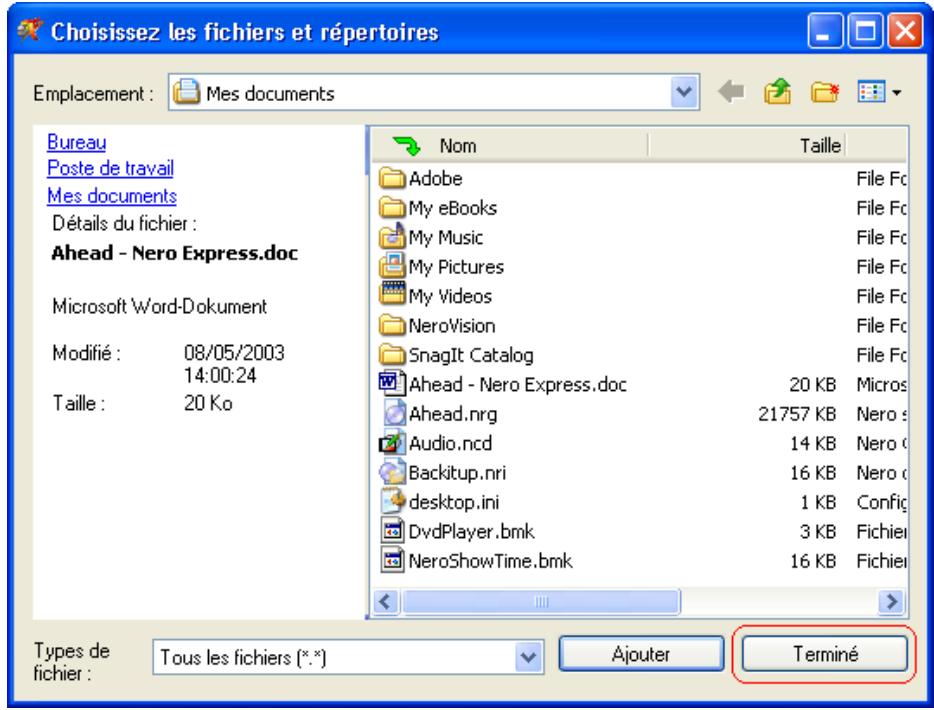Click the scroll right arrow in the file list
The image size is (934, 710).
coord(892,602)
